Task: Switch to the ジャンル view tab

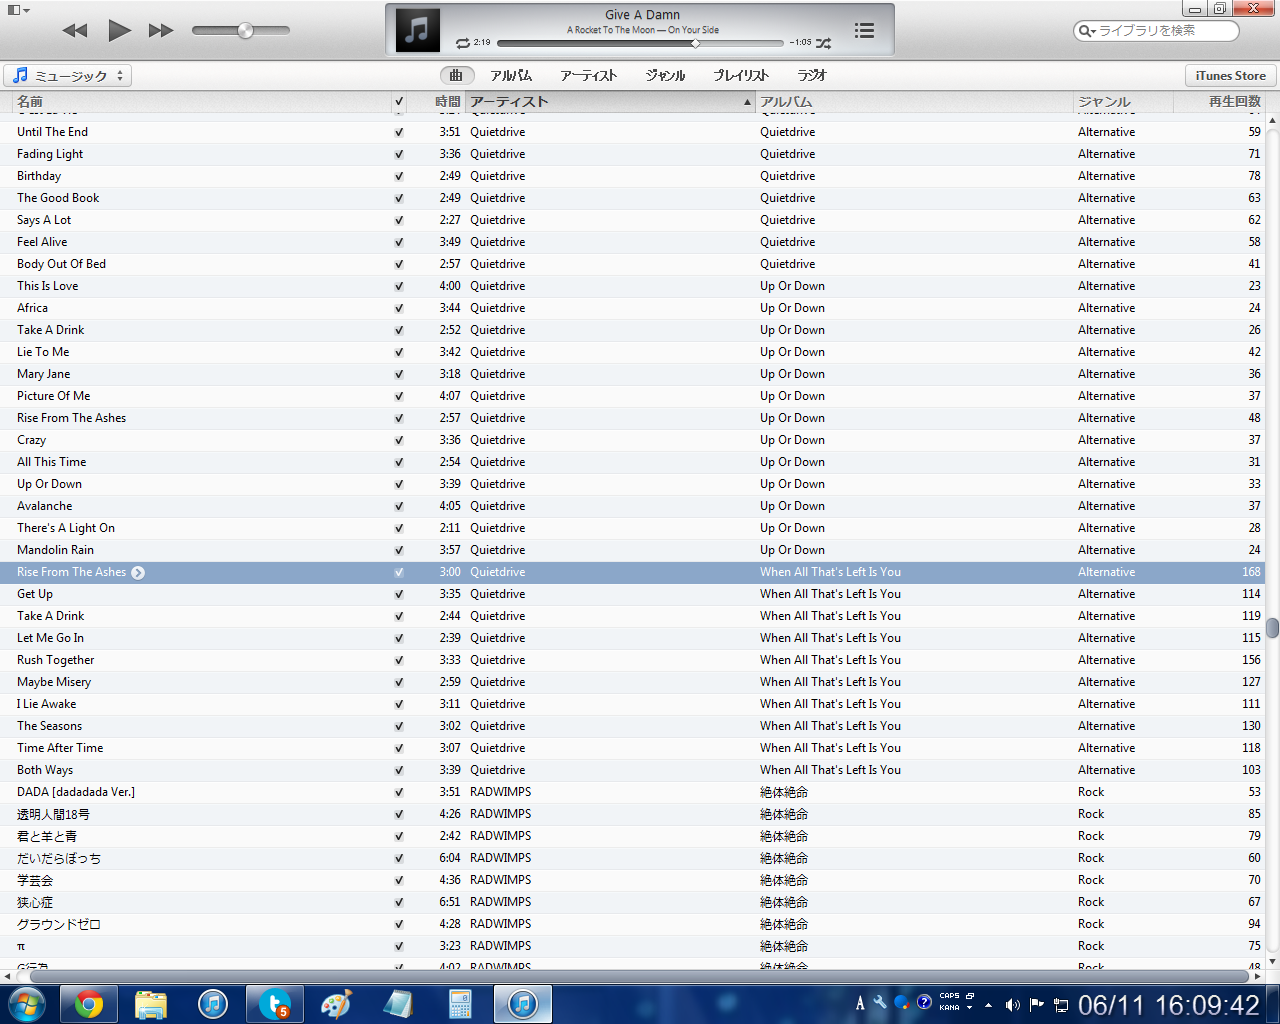Action: point(665,75)
